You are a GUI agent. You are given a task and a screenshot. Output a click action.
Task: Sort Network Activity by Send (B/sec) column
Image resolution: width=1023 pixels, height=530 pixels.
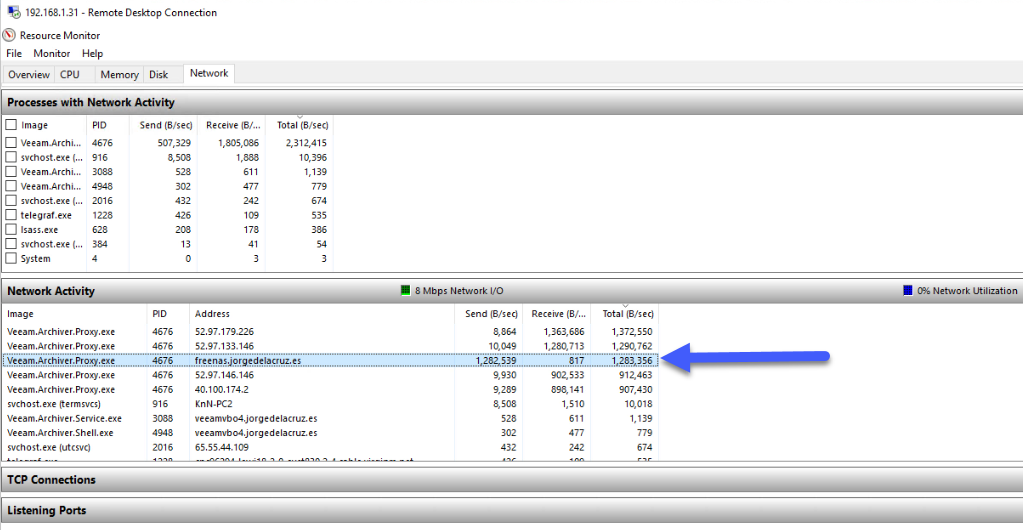(x=489, y=314)
